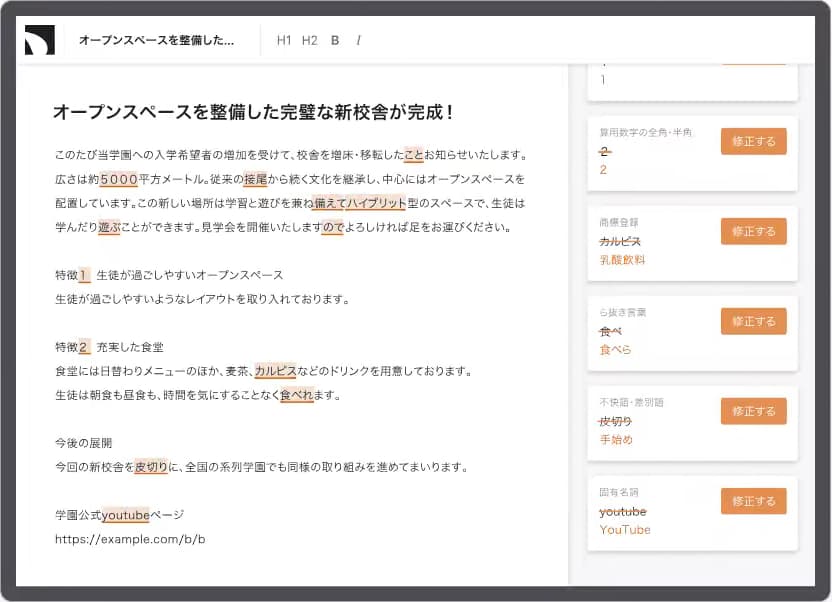Select the highlighted number 5000 in the body
This screenshot has width=832, height=602.
119,179
